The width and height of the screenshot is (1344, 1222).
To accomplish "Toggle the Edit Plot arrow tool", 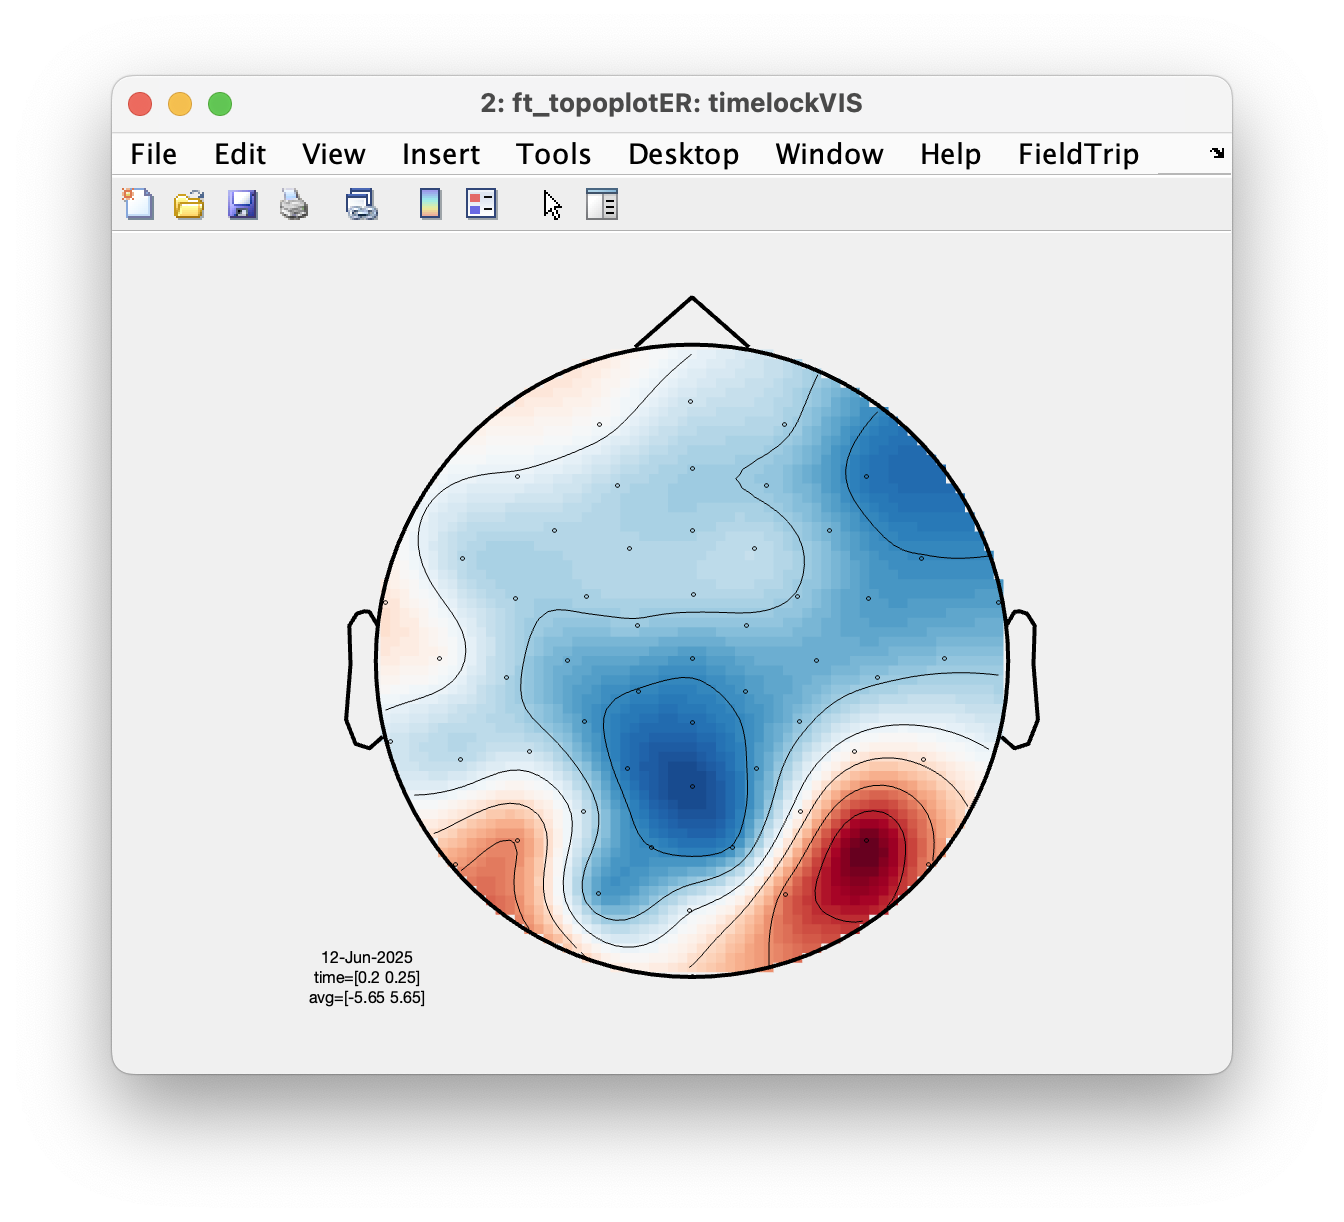I will tap(552, 205).
